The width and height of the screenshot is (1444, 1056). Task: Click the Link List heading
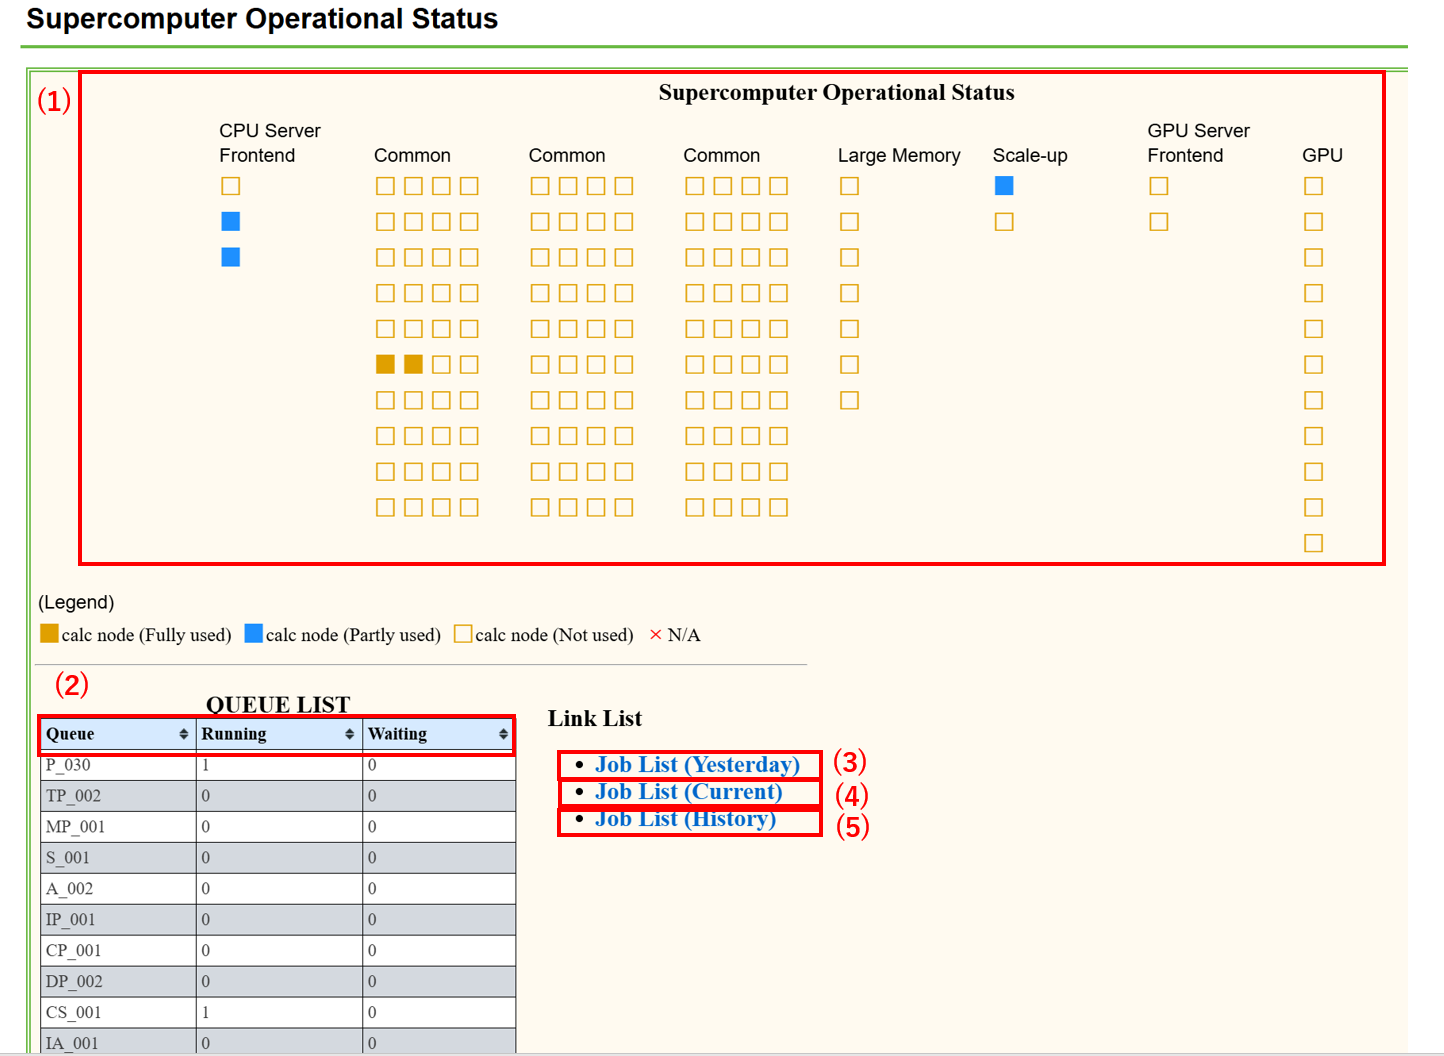pyautogui.click(x=594, y=718)
